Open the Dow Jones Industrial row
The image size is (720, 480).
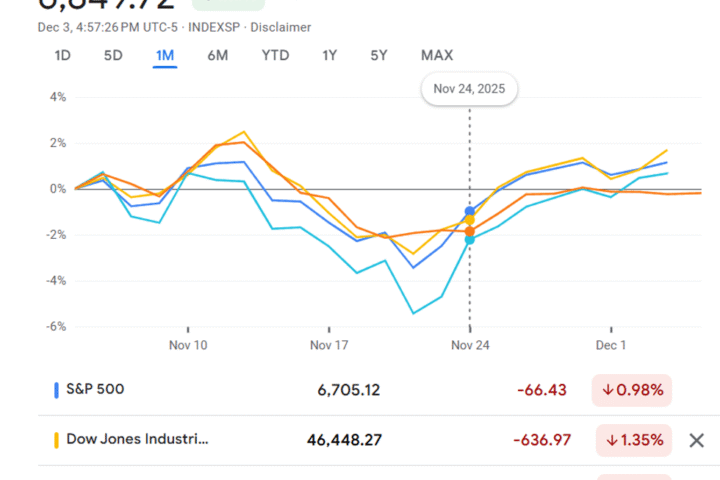tap(139, 440)
